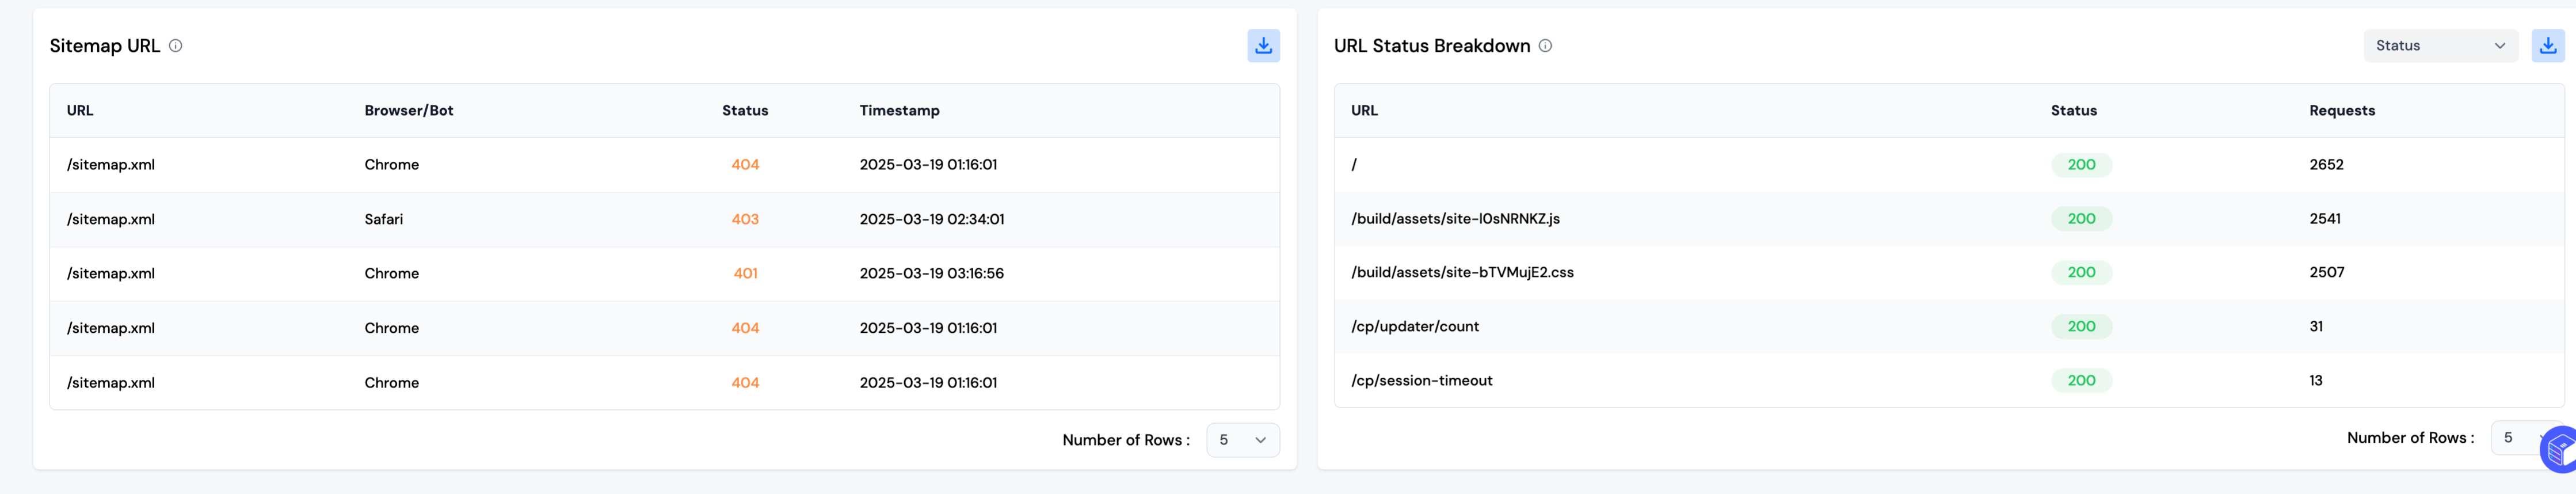Viewport: 2576px width, 494px height.
Task: Click the 13 requests value
Action: click(x=2315, y=381)
